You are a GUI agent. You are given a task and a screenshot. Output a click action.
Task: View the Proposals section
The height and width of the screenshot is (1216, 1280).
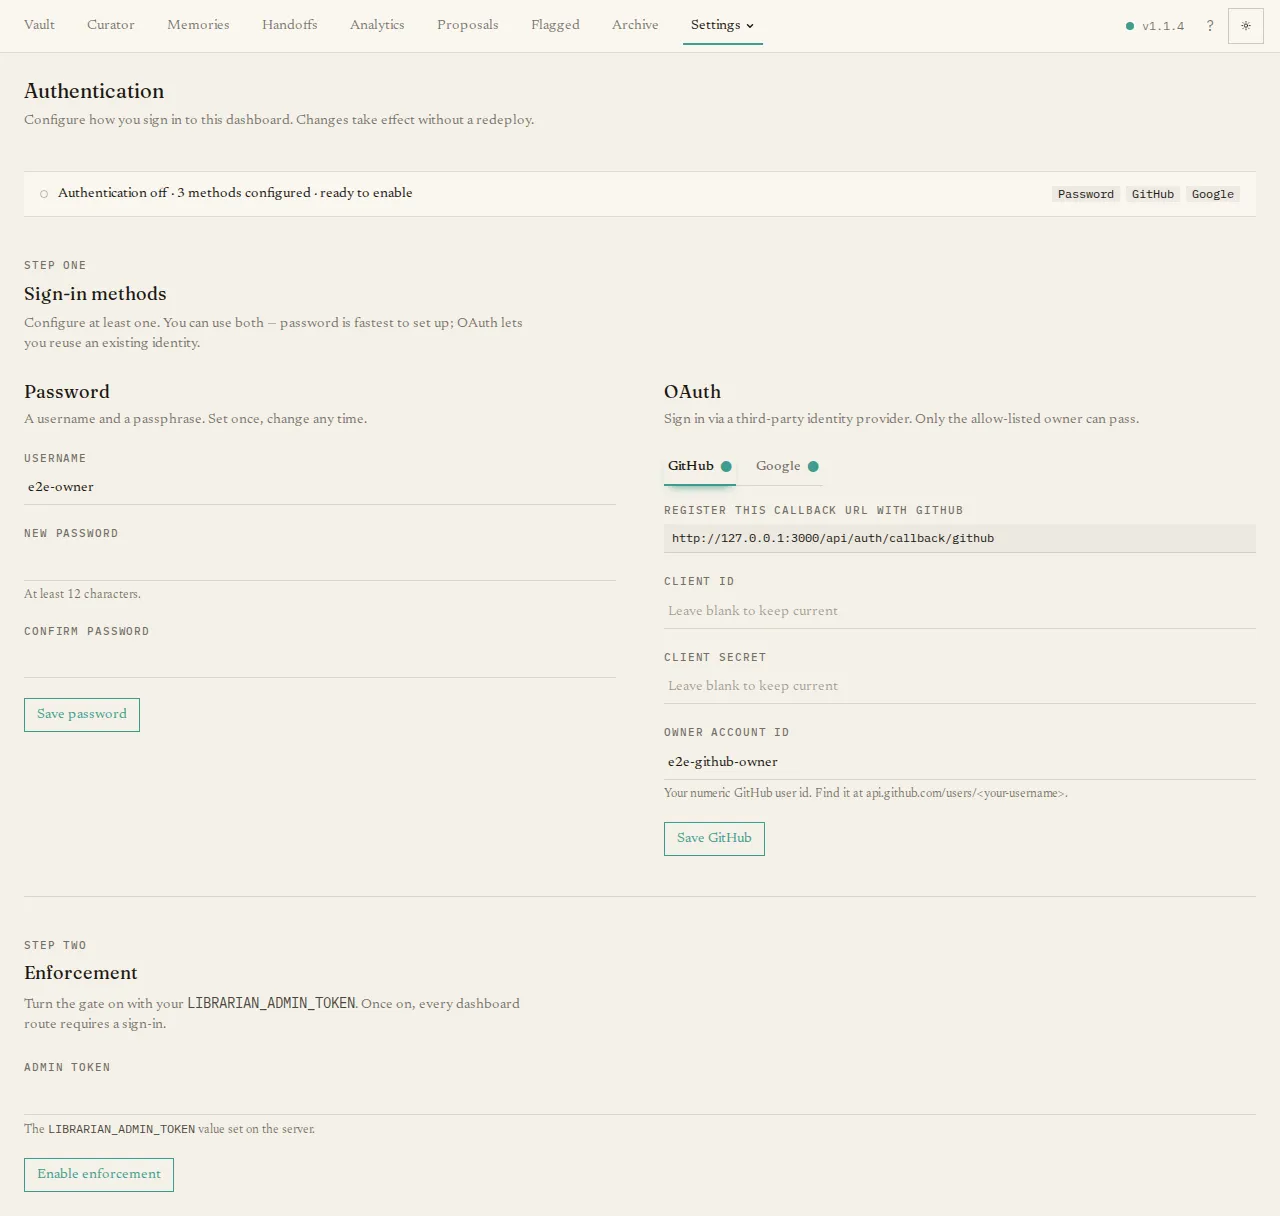[x=468, y=25]
